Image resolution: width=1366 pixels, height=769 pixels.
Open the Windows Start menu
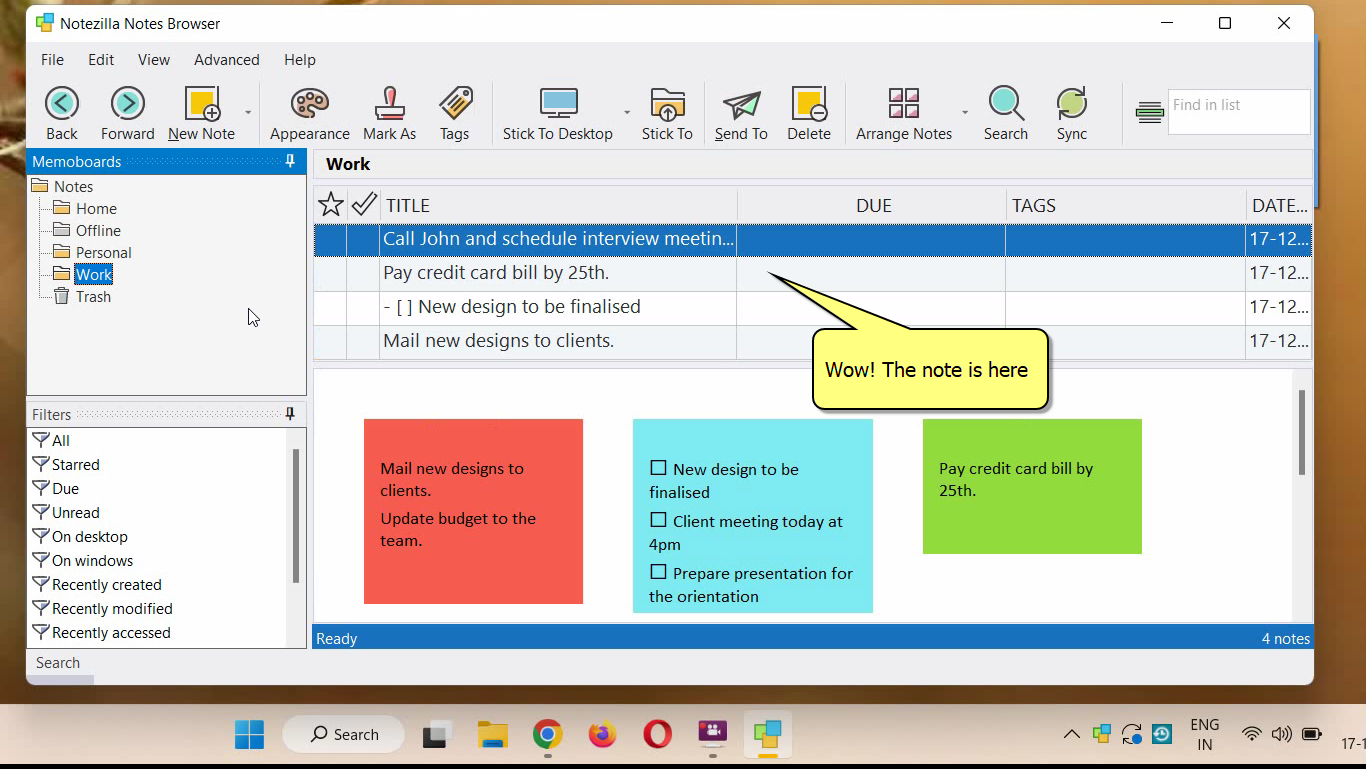249,735
